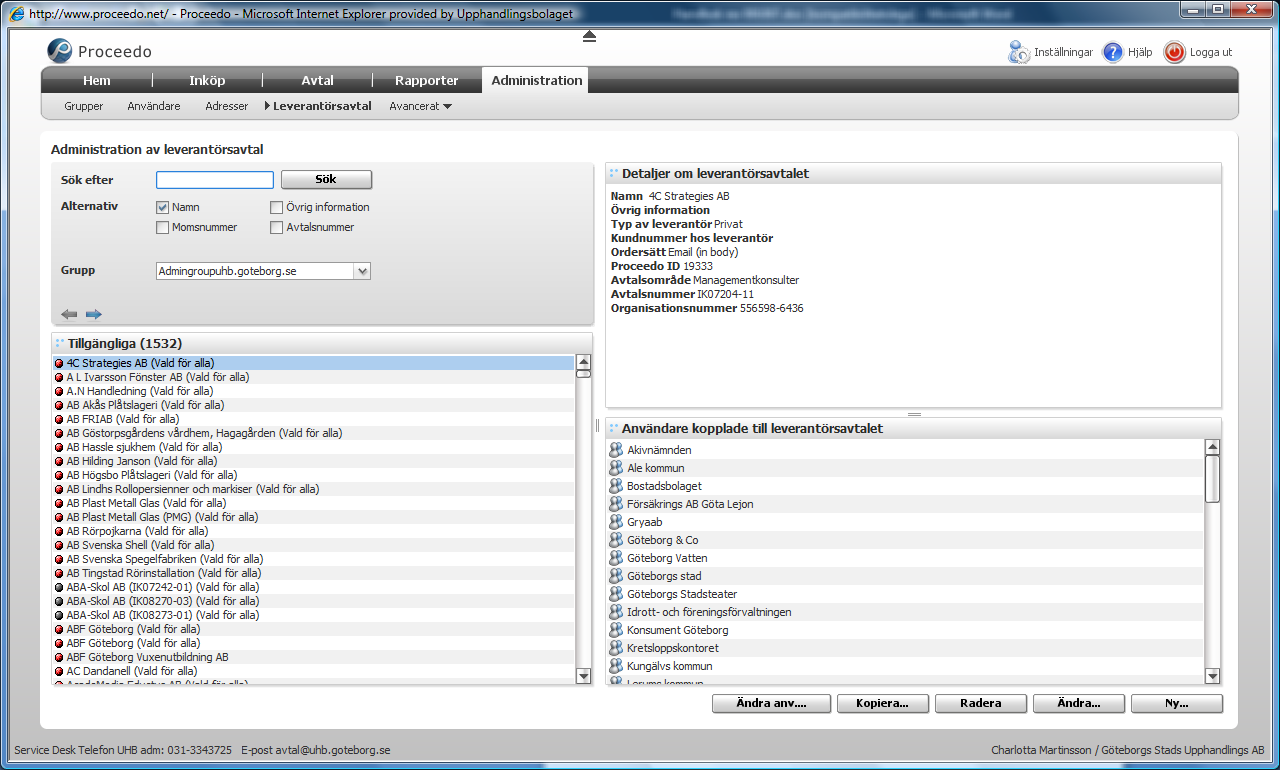Click user icon beside Konsument Göteborg

coord(616,630)
